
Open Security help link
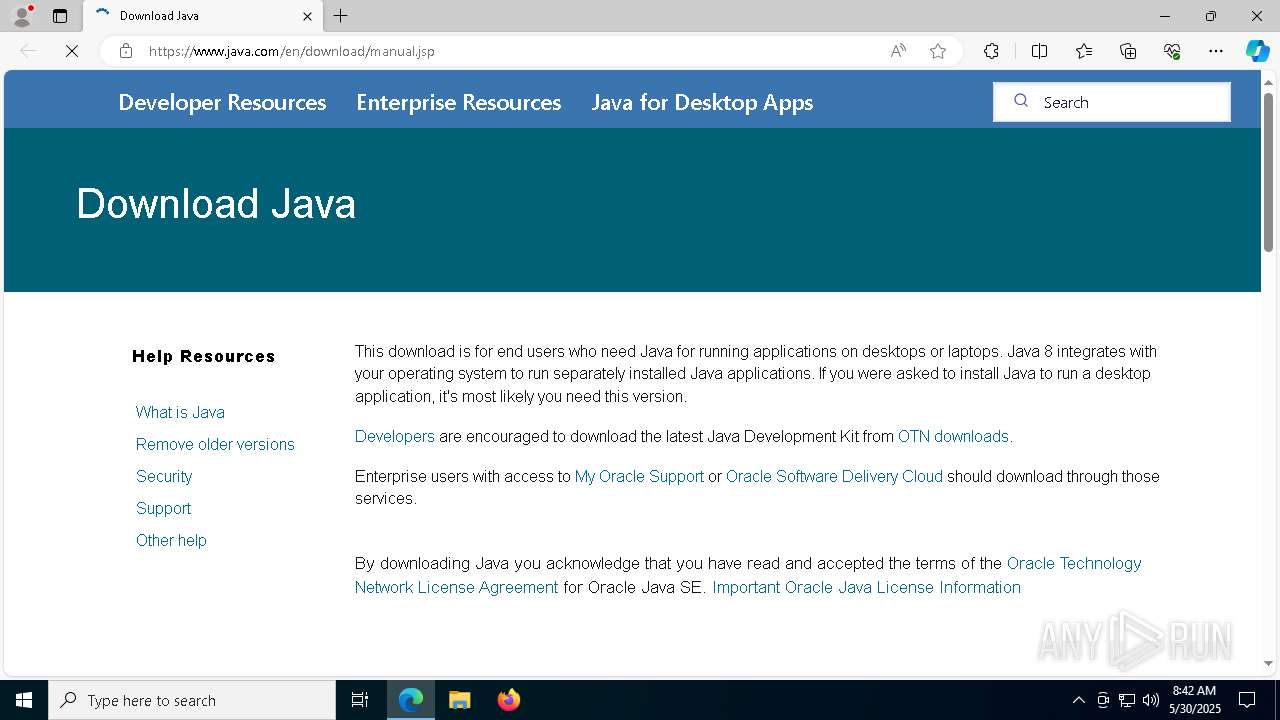[x=164, y=476]
